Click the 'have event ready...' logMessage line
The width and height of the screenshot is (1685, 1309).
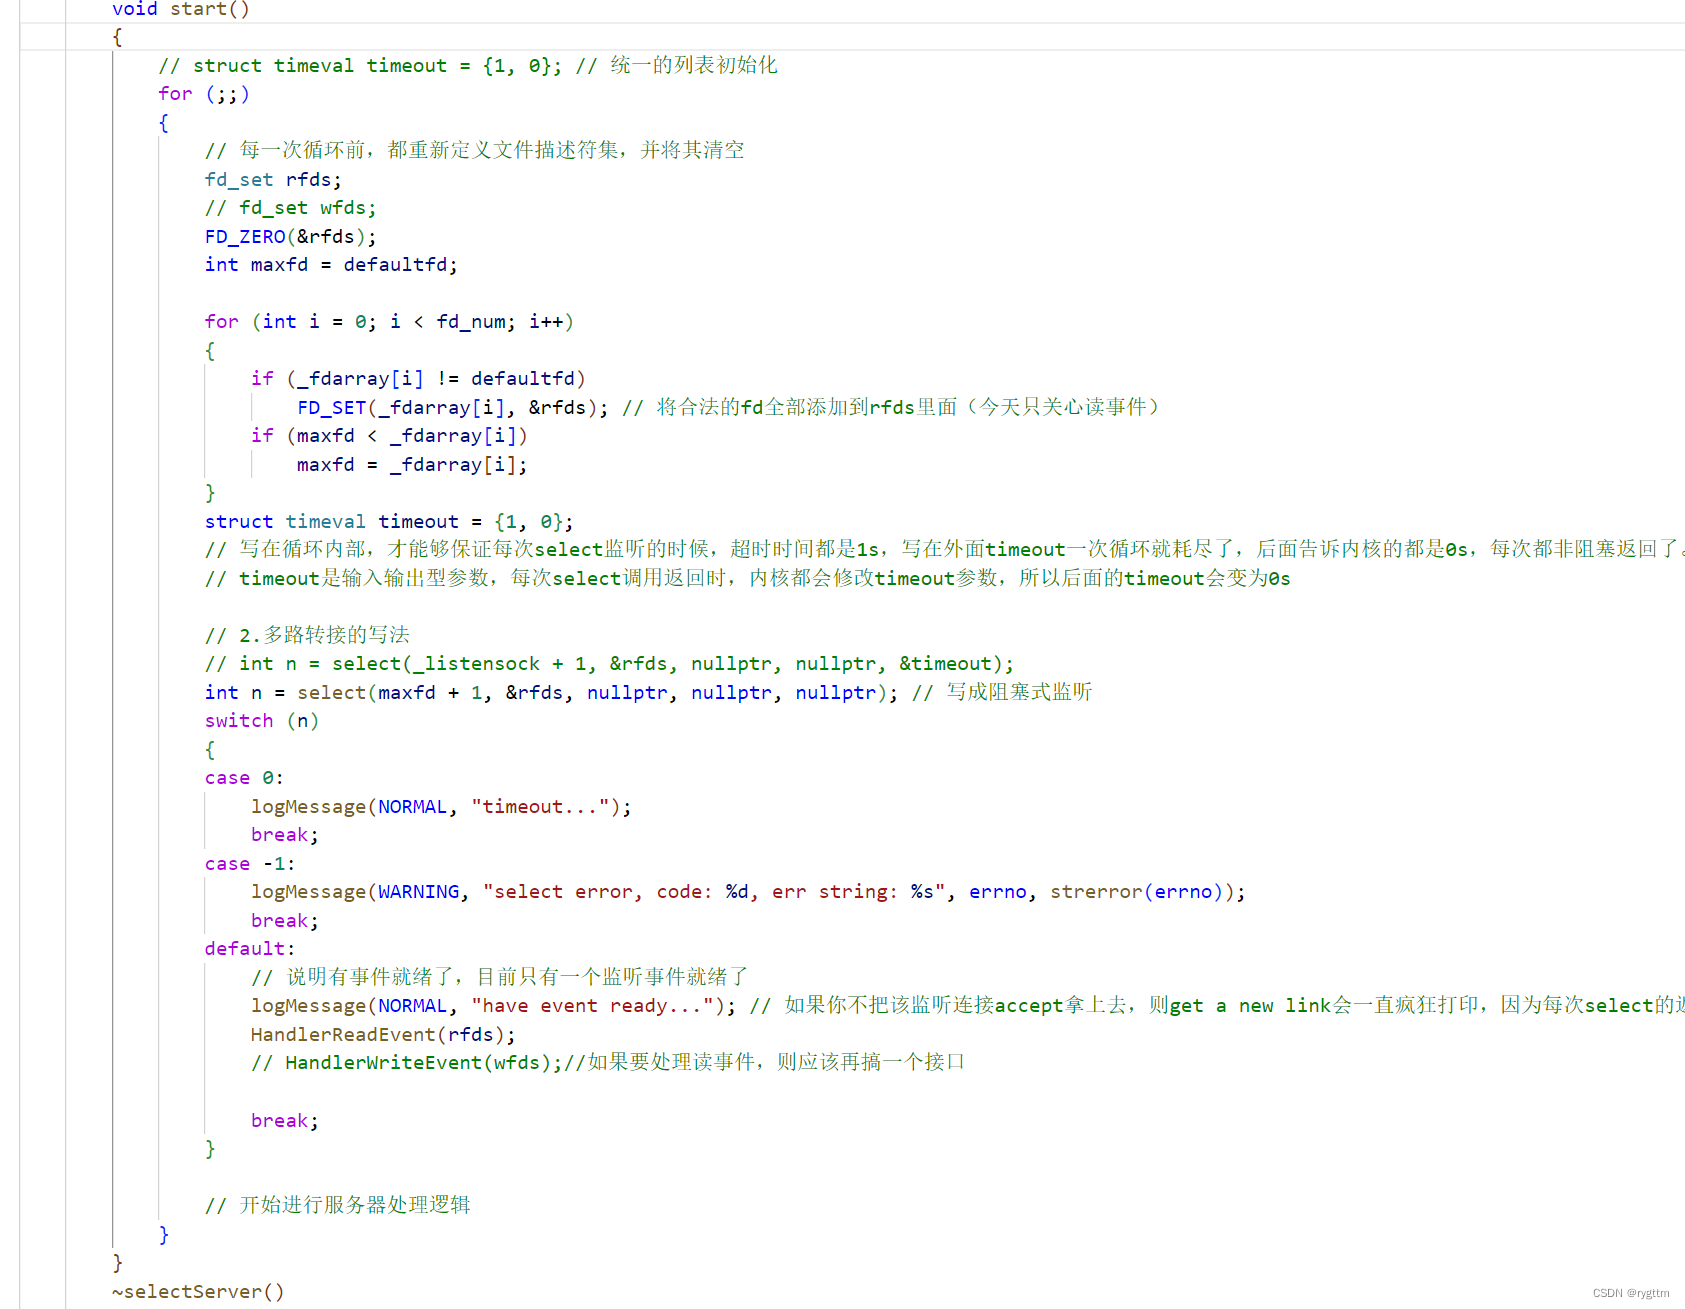click(x=493, y=1006)
